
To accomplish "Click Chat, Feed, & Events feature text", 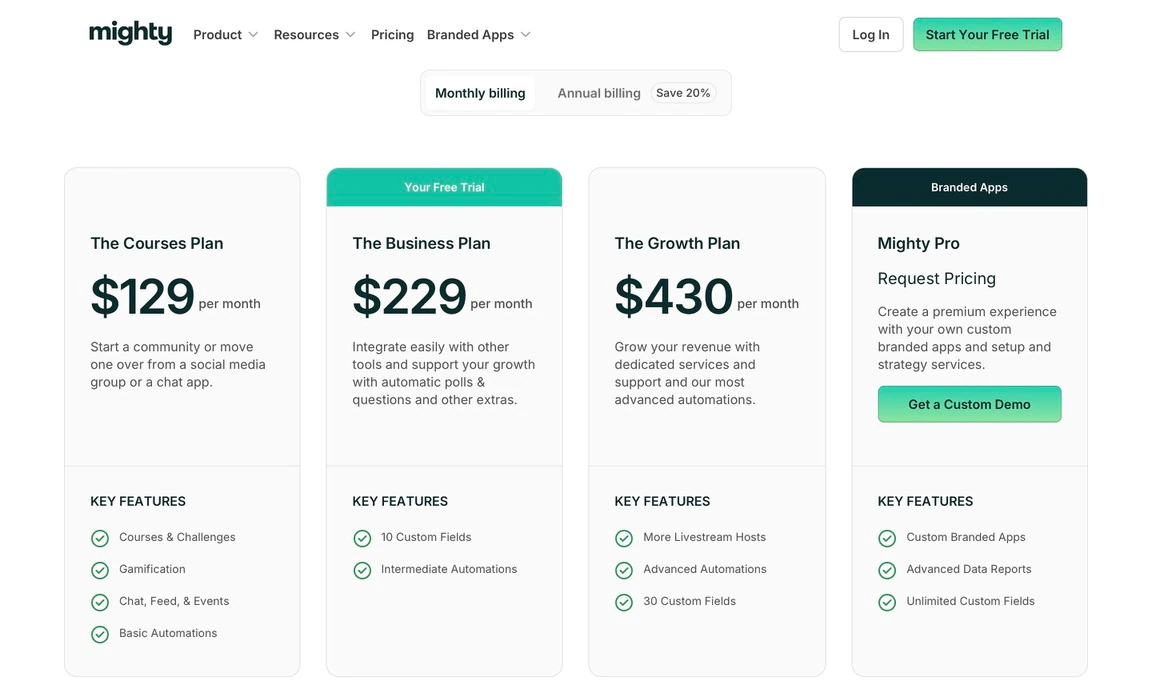I will coord(174,601).
